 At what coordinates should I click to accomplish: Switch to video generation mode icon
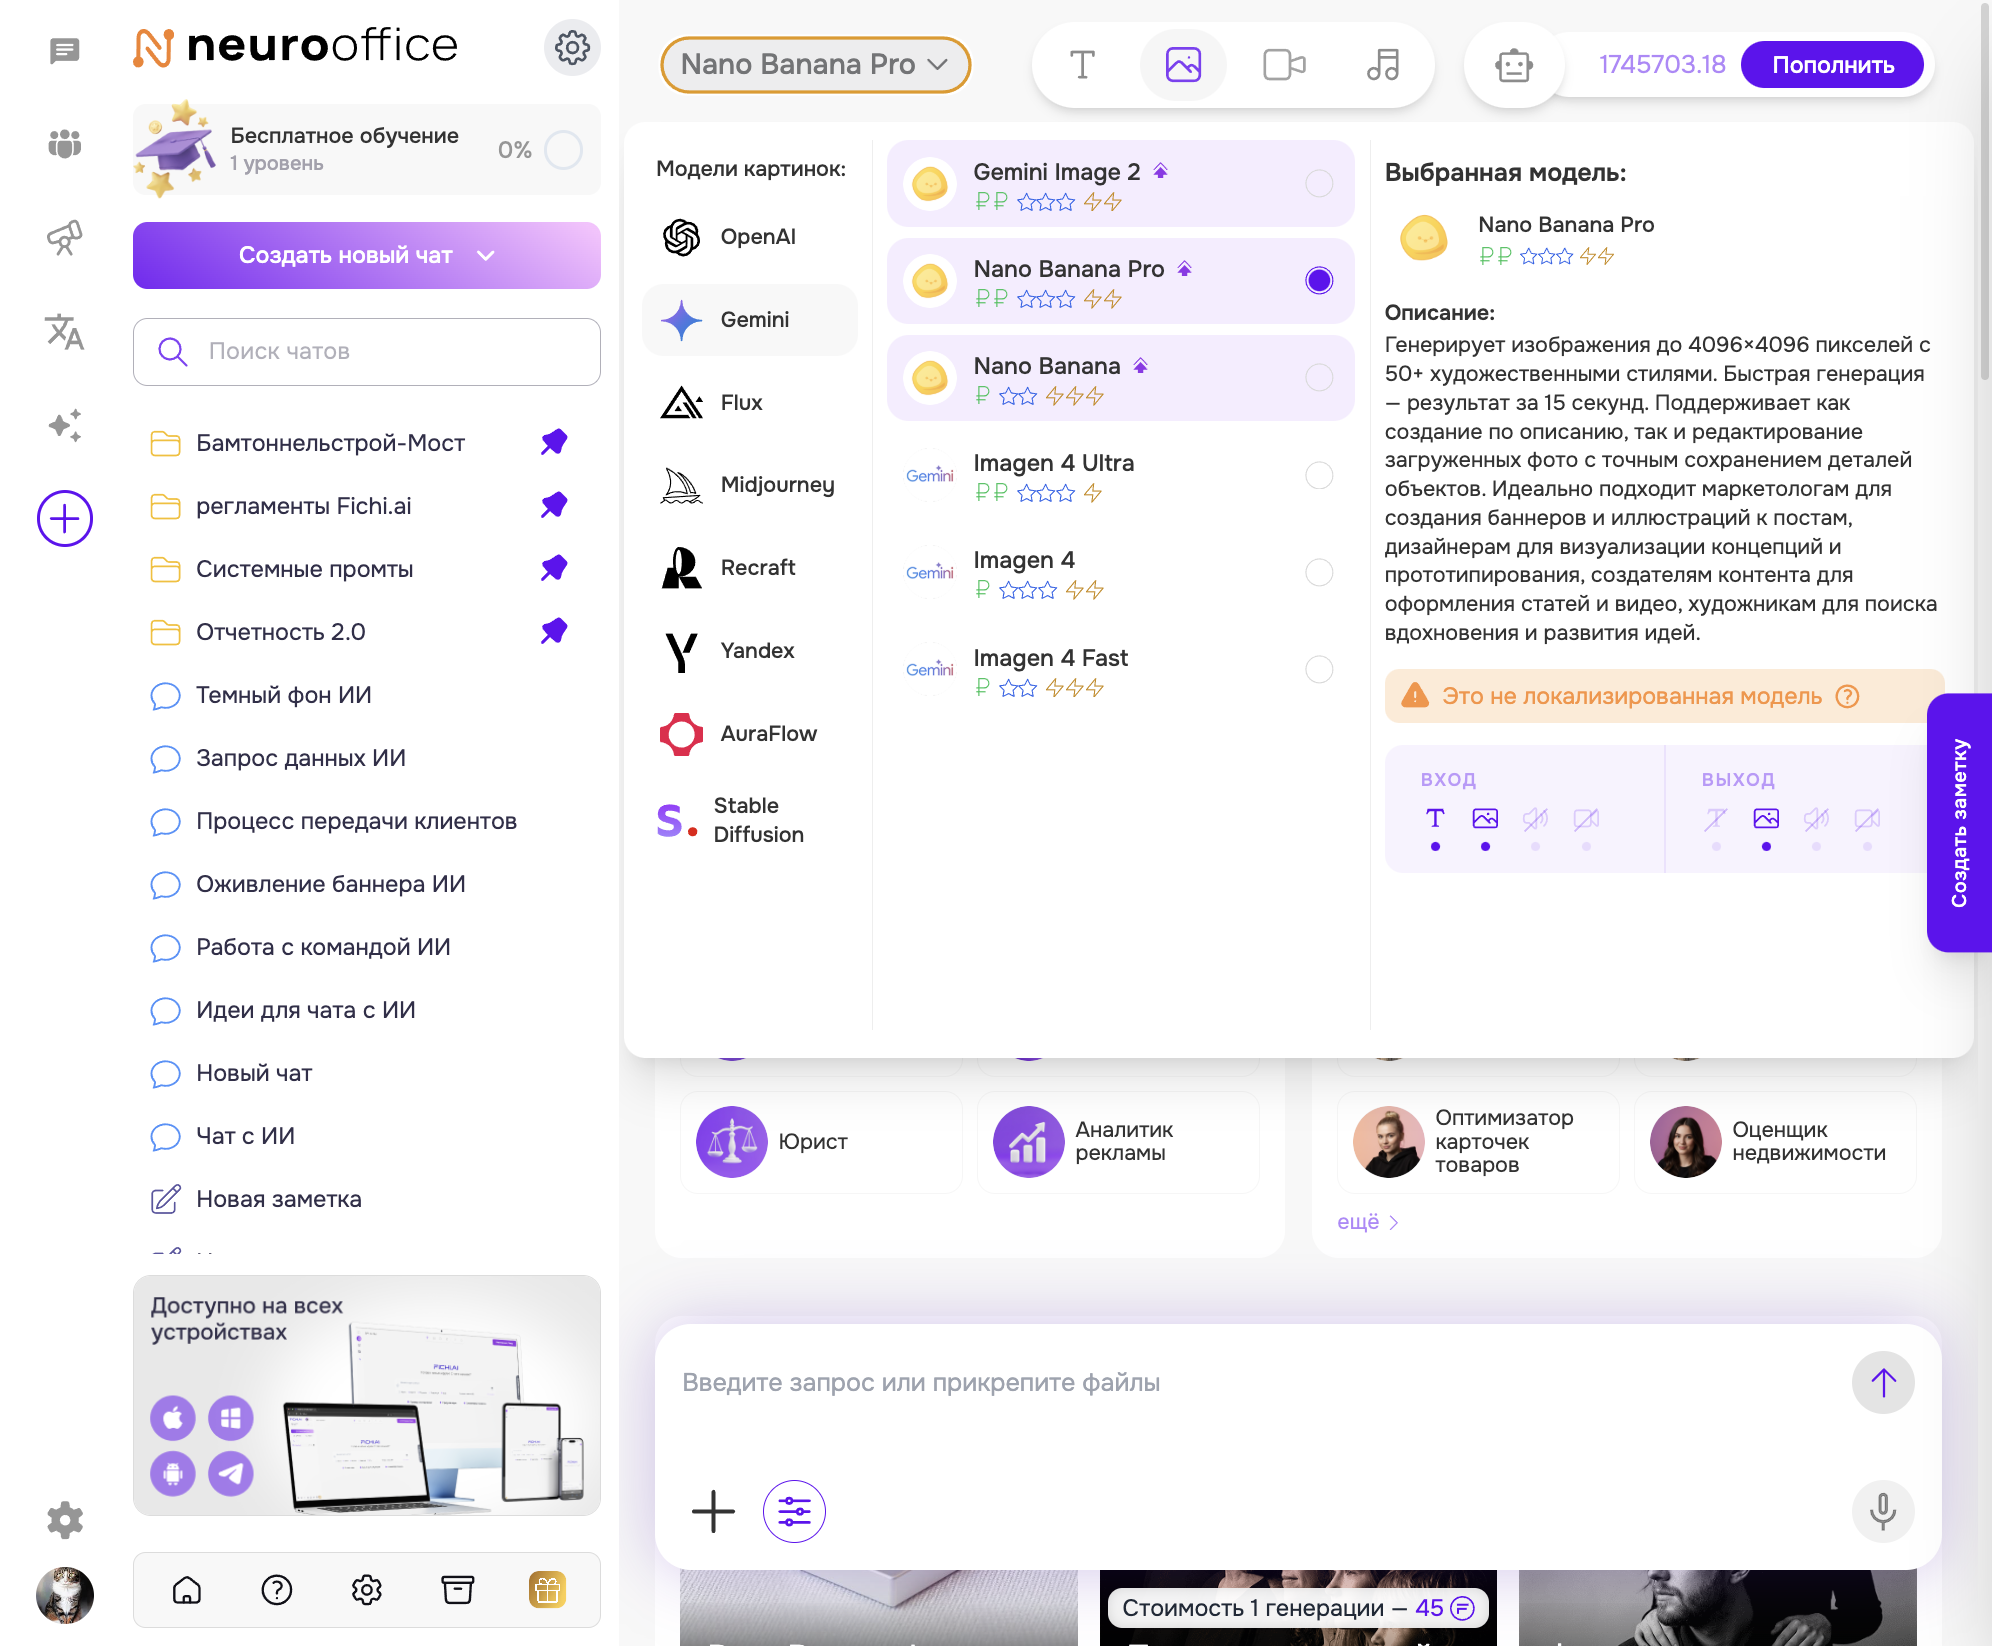coord(1284,65)
